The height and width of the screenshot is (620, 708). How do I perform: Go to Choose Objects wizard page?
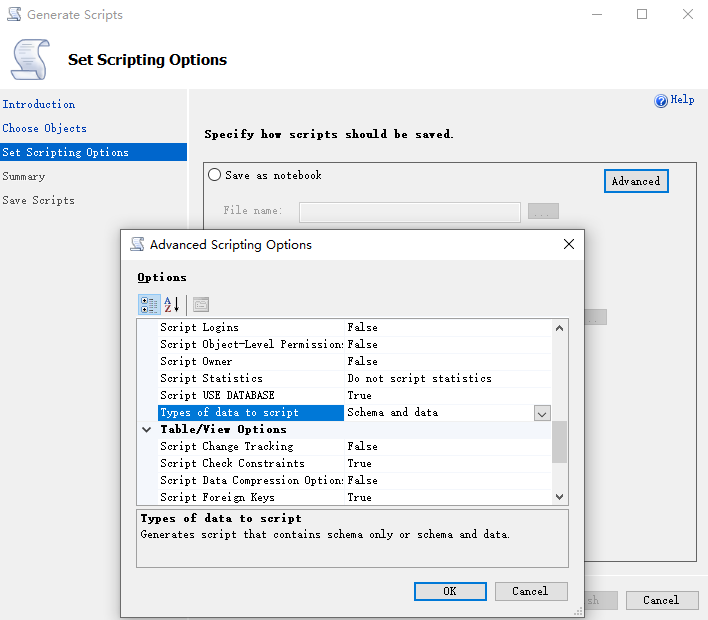(x=44, y=129)
